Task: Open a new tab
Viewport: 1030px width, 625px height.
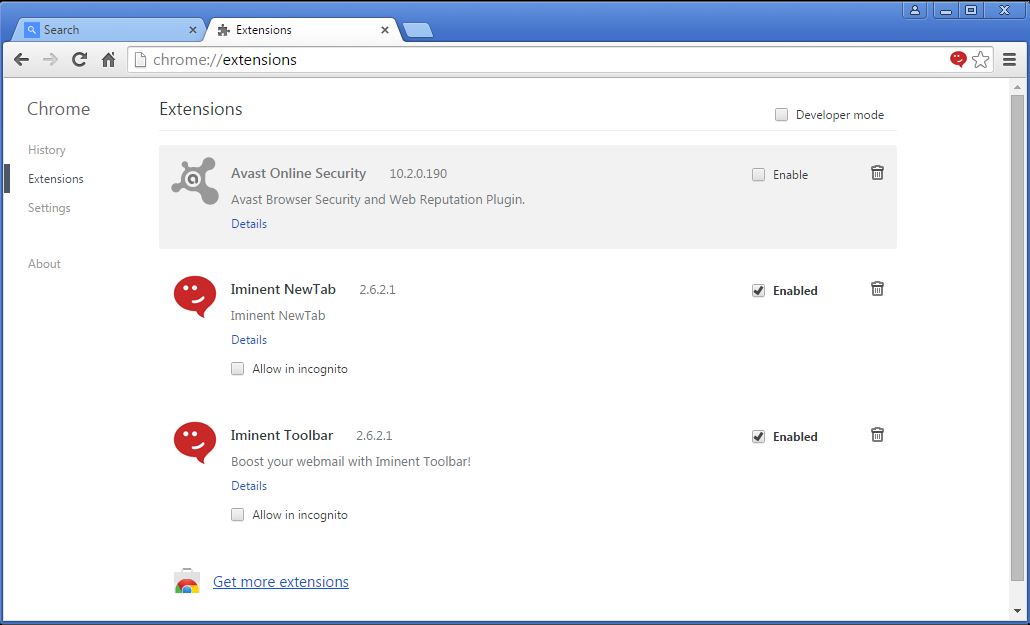Action: [x=417, y=30]
